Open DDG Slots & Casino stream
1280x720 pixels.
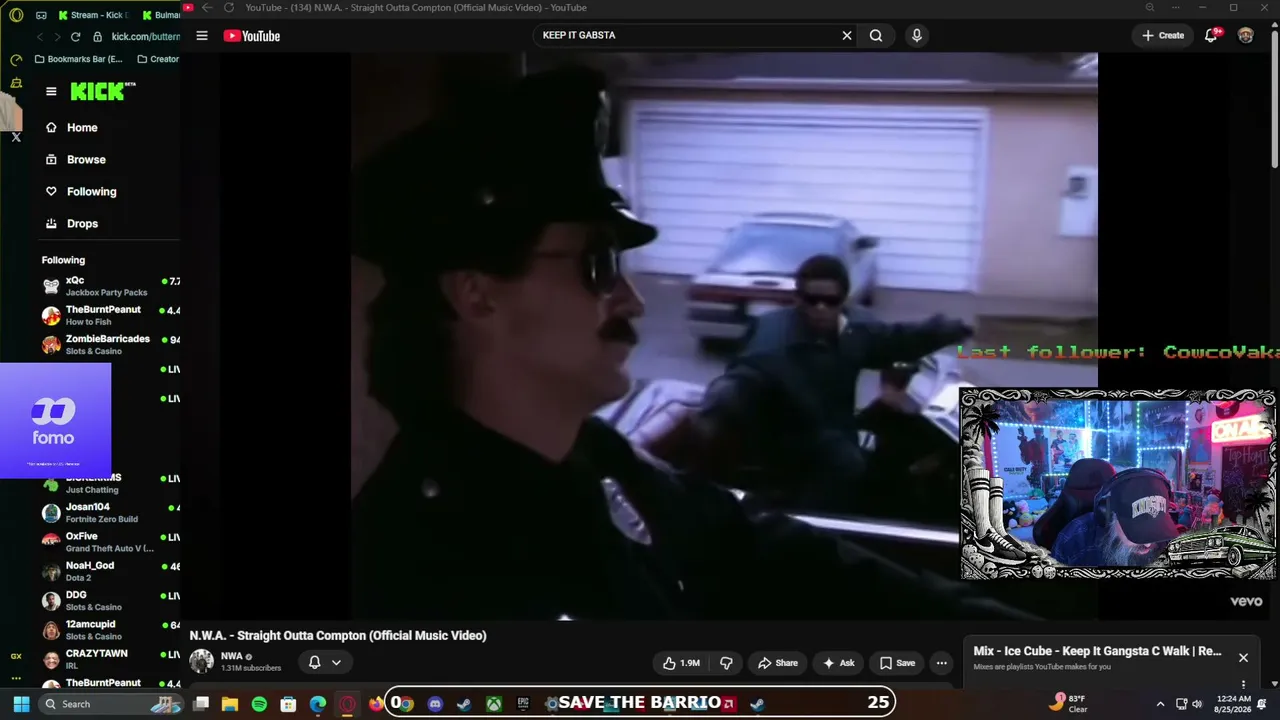click(110, 600)
